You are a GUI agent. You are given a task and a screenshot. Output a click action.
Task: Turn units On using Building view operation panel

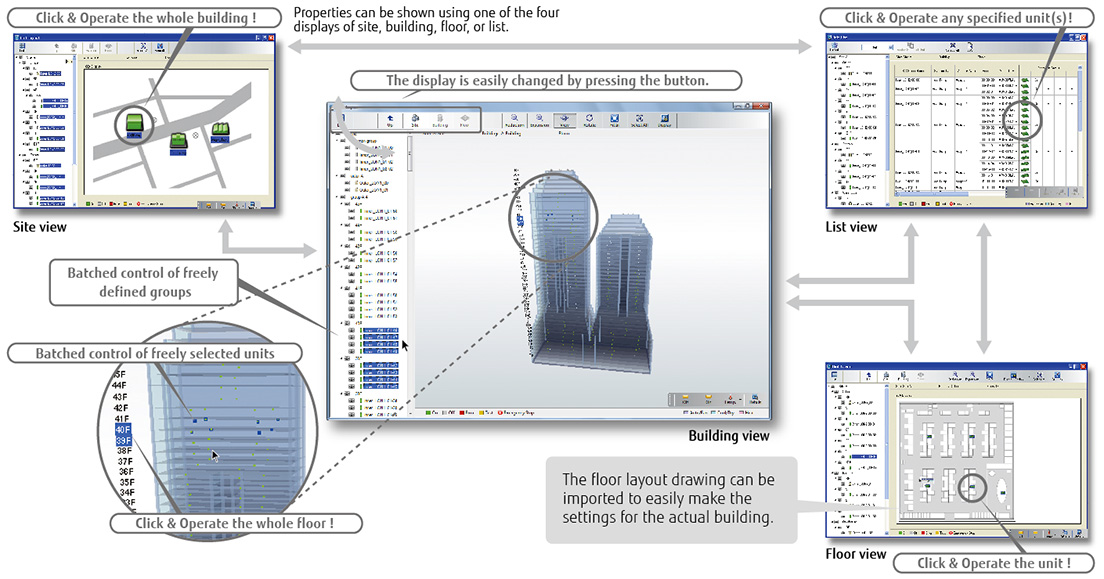(x=683, y=398)
